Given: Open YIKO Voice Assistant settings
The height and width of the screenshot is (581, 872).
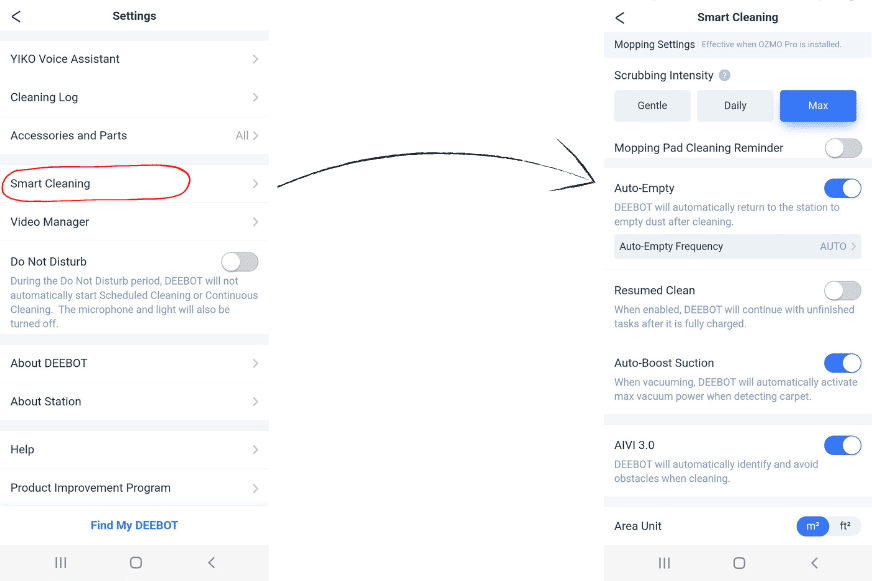Looking at the screenshot, I should 134,59.
